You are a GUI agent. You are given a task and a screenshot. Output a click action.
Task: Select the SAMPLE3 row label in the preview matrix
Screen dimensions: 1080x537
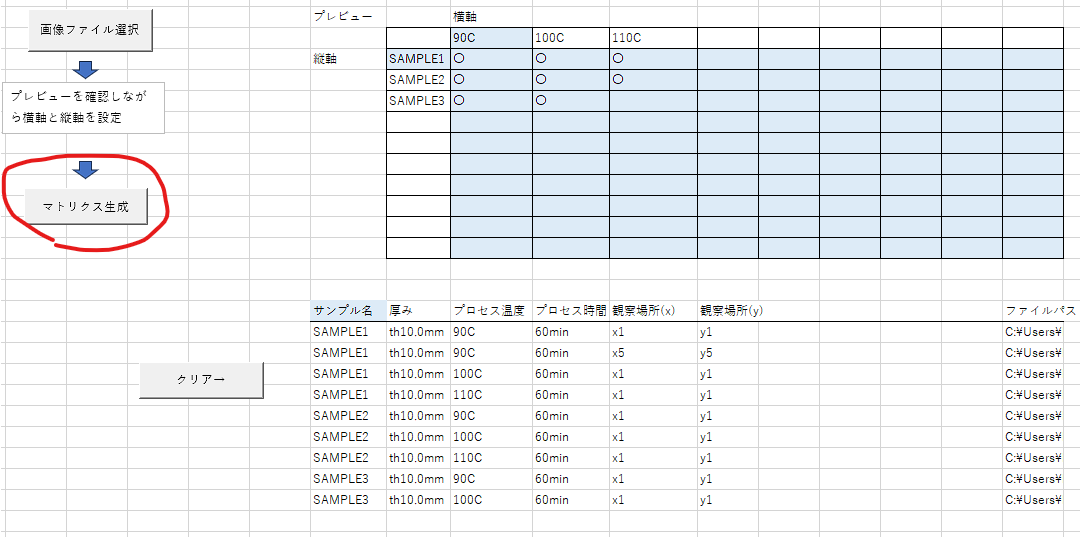point(419,101)
